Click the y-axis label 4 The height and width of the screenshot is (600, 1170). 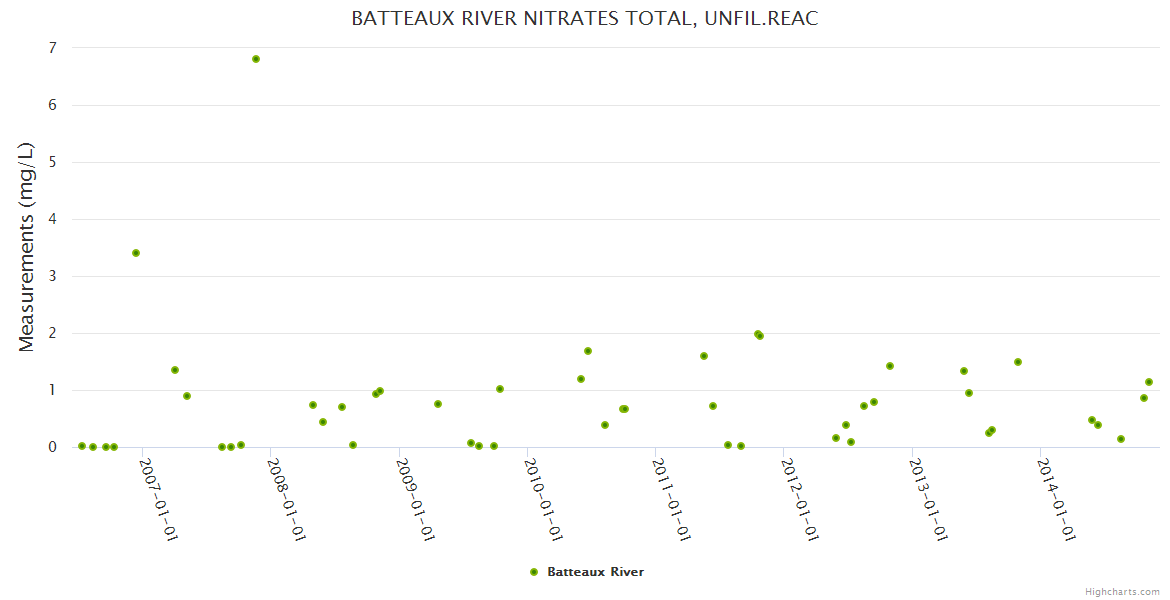[x=52, y=219]
